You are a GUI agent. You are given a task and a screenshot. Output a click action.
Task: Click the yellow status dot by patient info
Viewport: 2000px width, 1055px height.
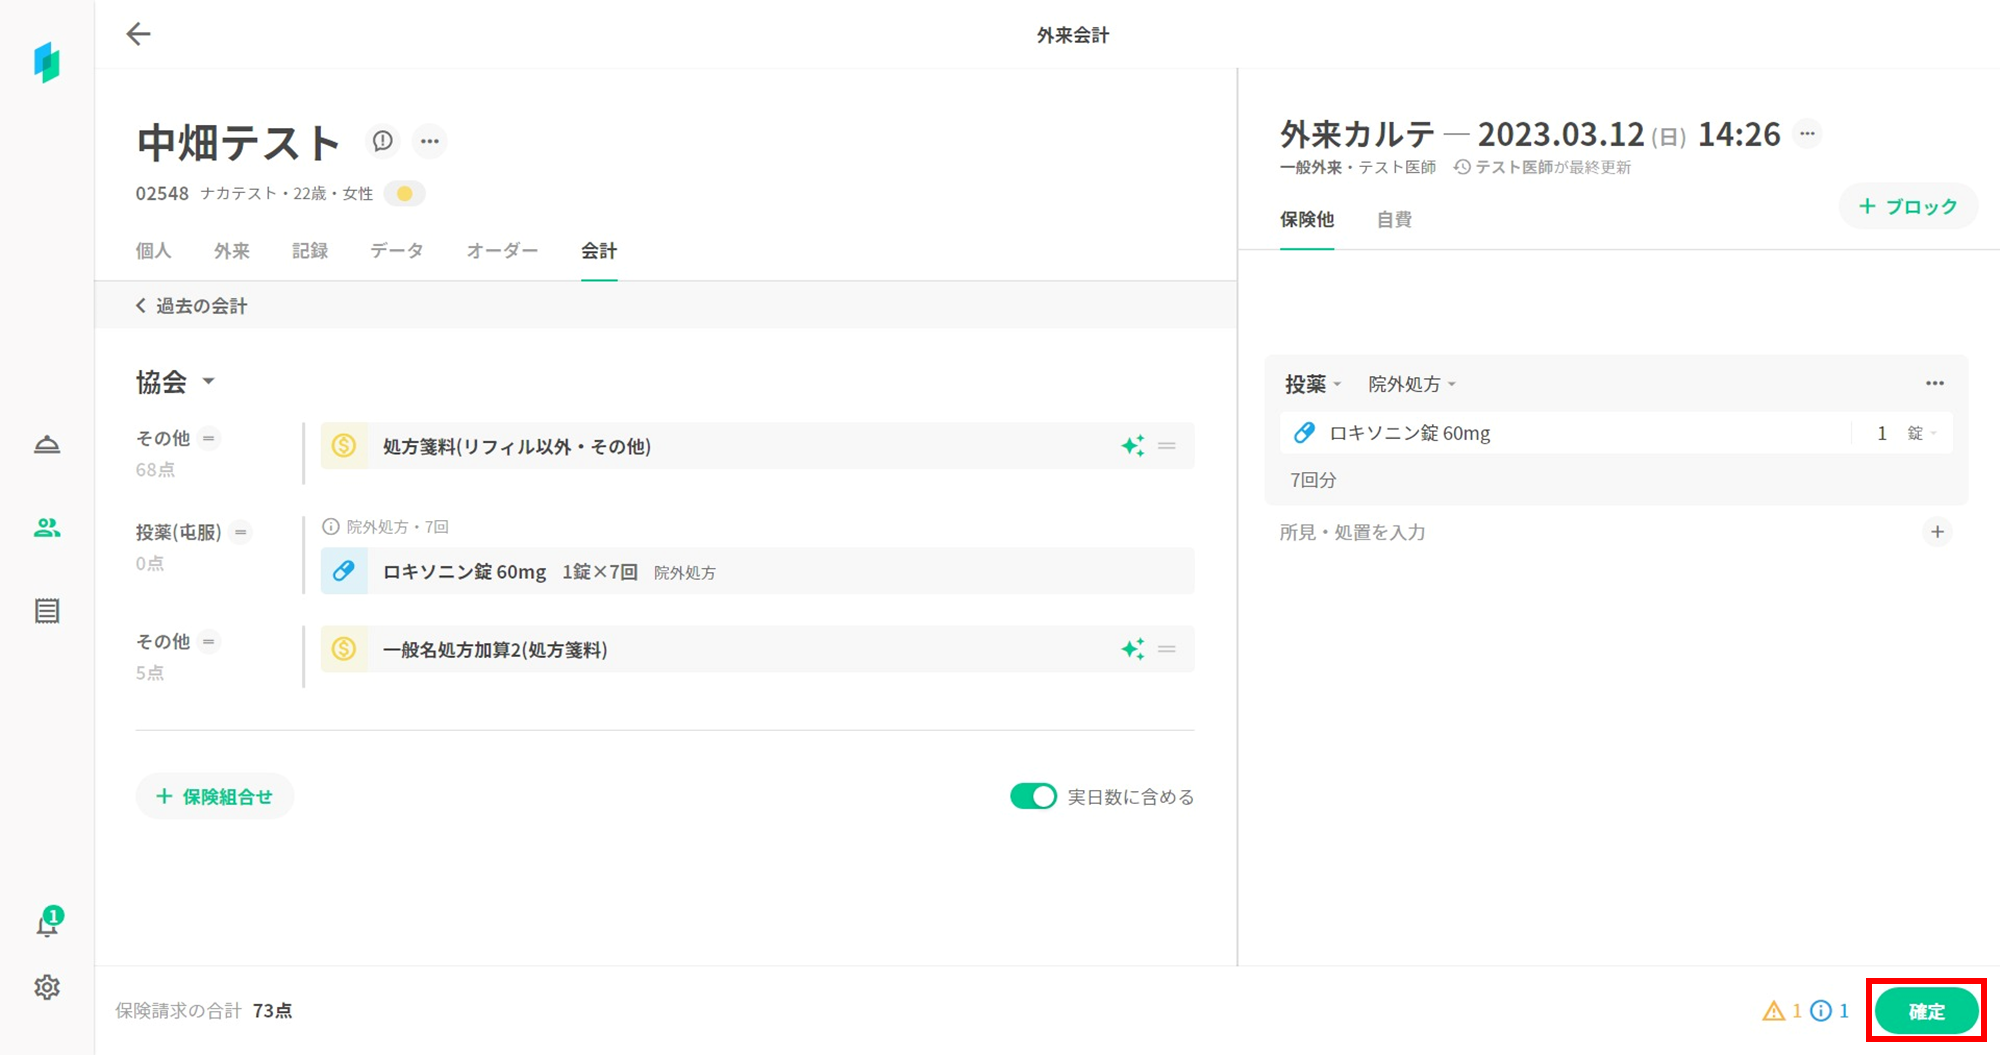pyautogui.click(x=405, y=193)
